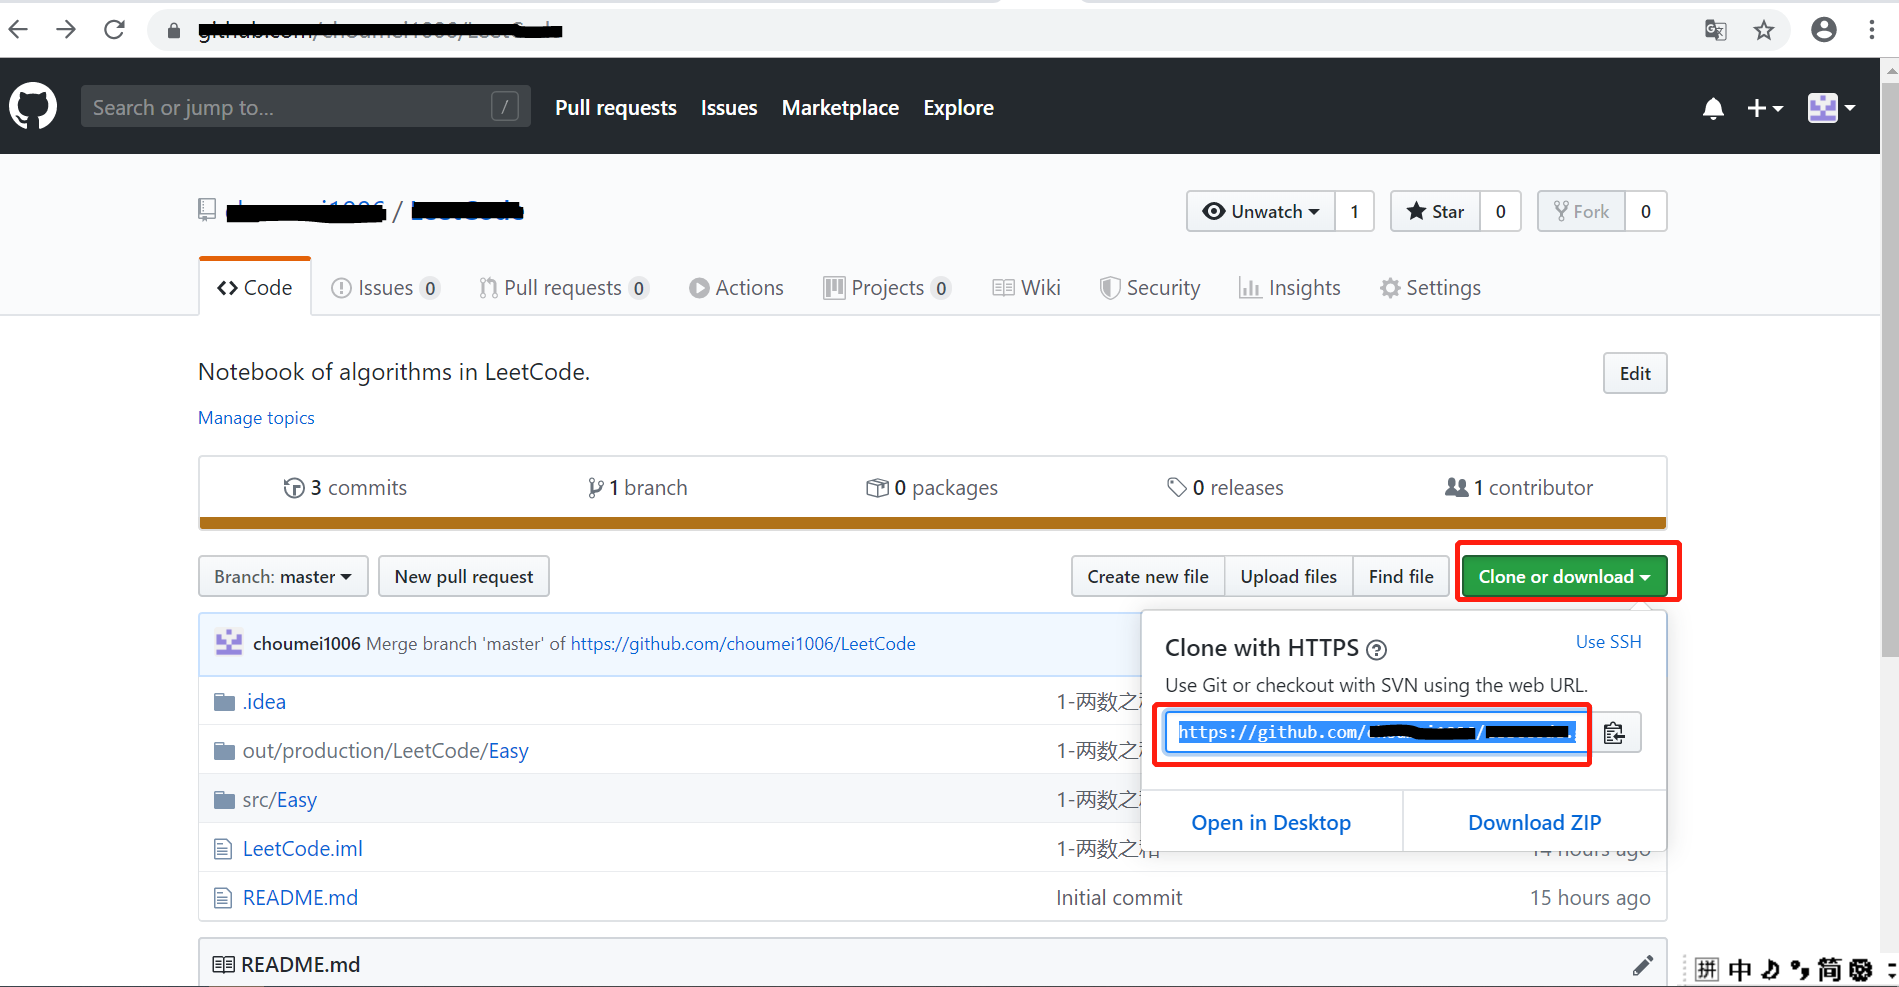This screenshot has height=987, width=1899.
Task: Open repository Settings tab
Action: tap(1431, 288)
